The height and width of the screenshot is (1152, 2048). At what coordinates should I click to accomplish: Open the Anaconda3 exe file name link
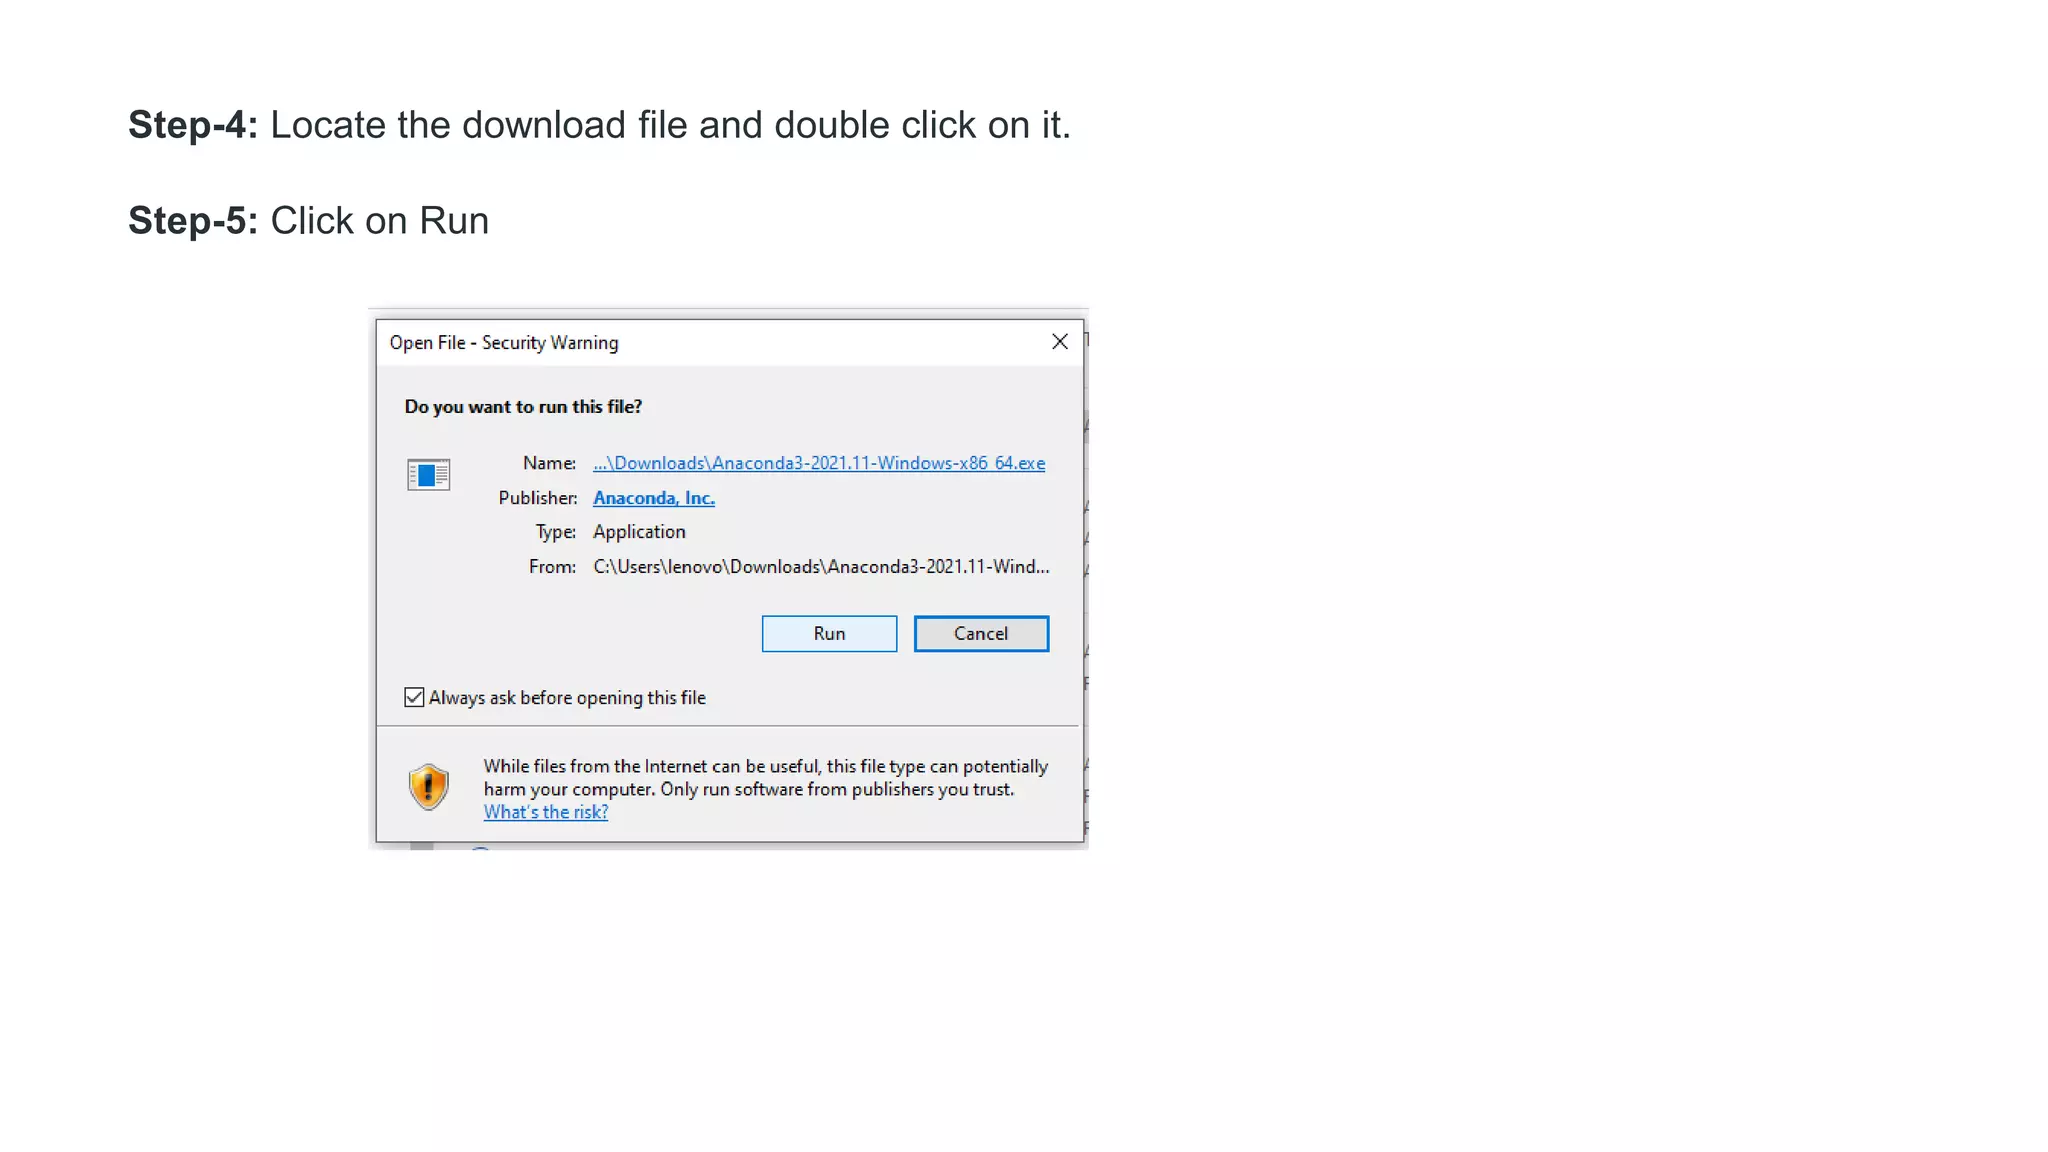click(x=818, y=463)
